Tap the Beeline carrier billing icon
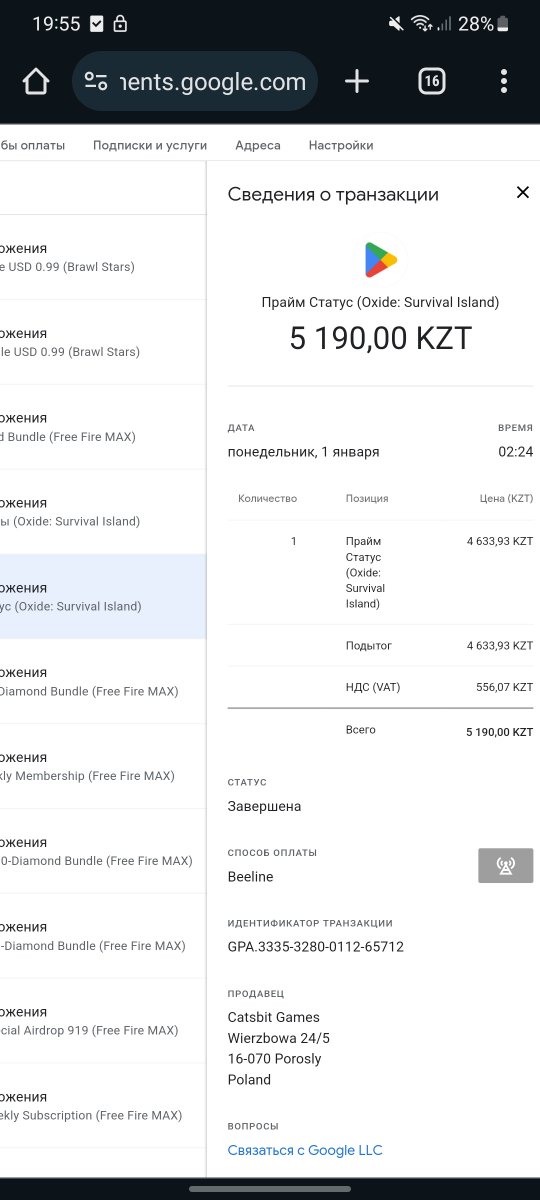Image resolution: width=540 pixels, height=1200 pixels. point(506,866)
